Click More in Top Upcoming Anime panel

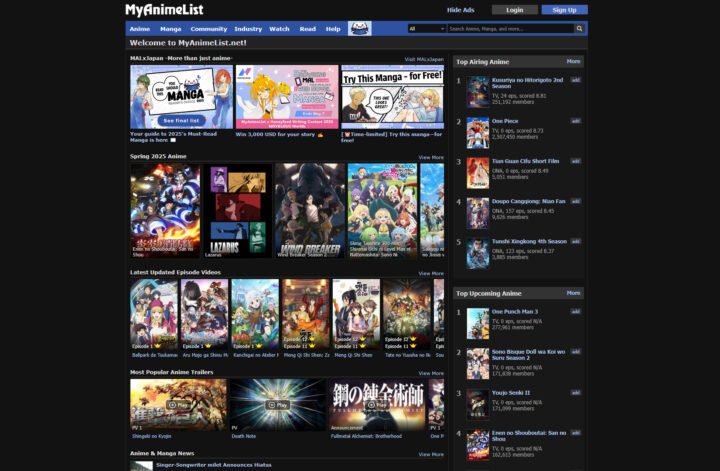[574, 293]
